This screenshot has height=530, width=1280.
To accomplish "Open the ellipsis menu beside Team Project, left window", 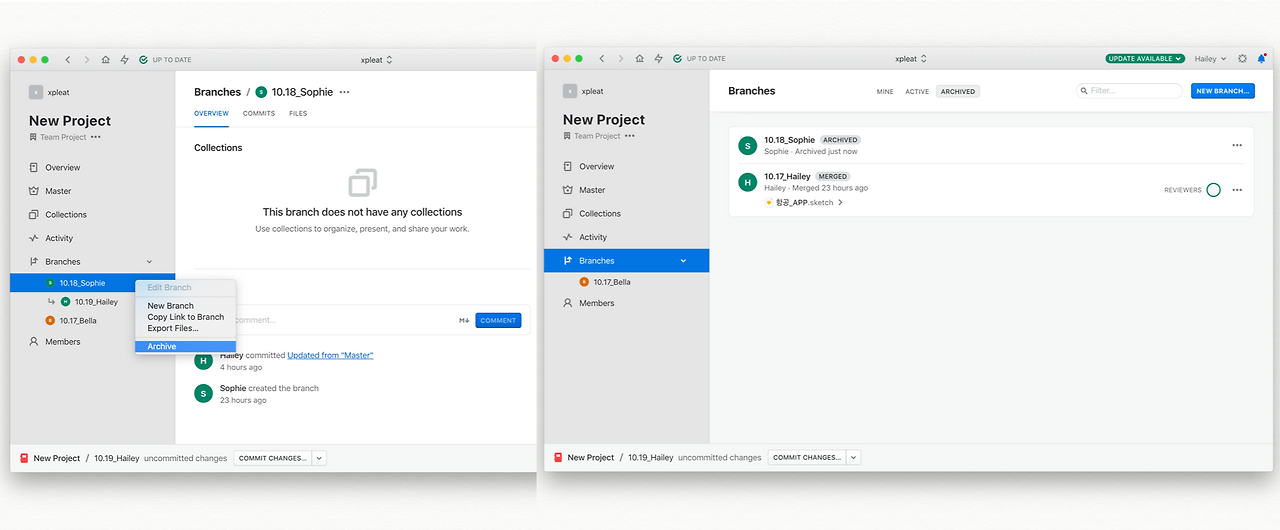I will click(x=96, y=137).
